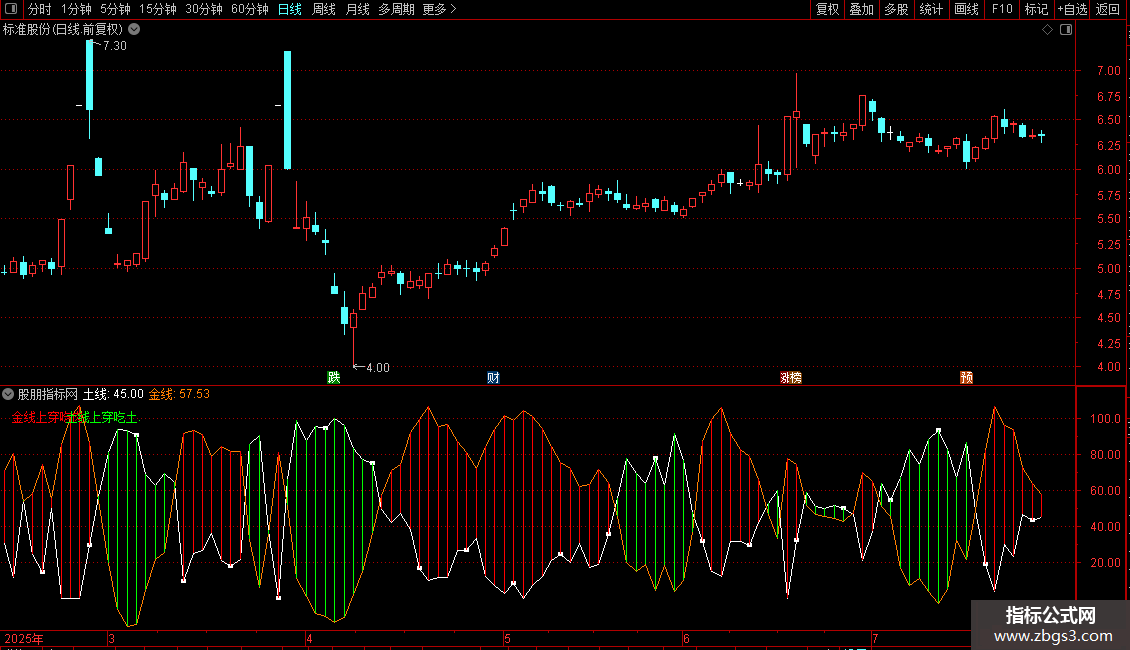Image resolution: width=1130 pixels, height=650 pixels.
Task: Click the 4.00 low price label
Action: click(378, 368)
